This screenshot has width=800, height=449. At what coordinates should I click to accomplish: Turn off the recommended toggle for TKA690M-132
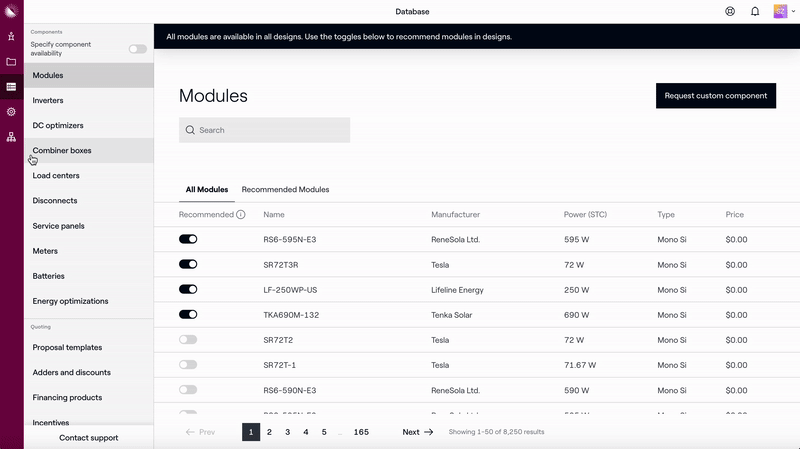click(x=188, y=314)
